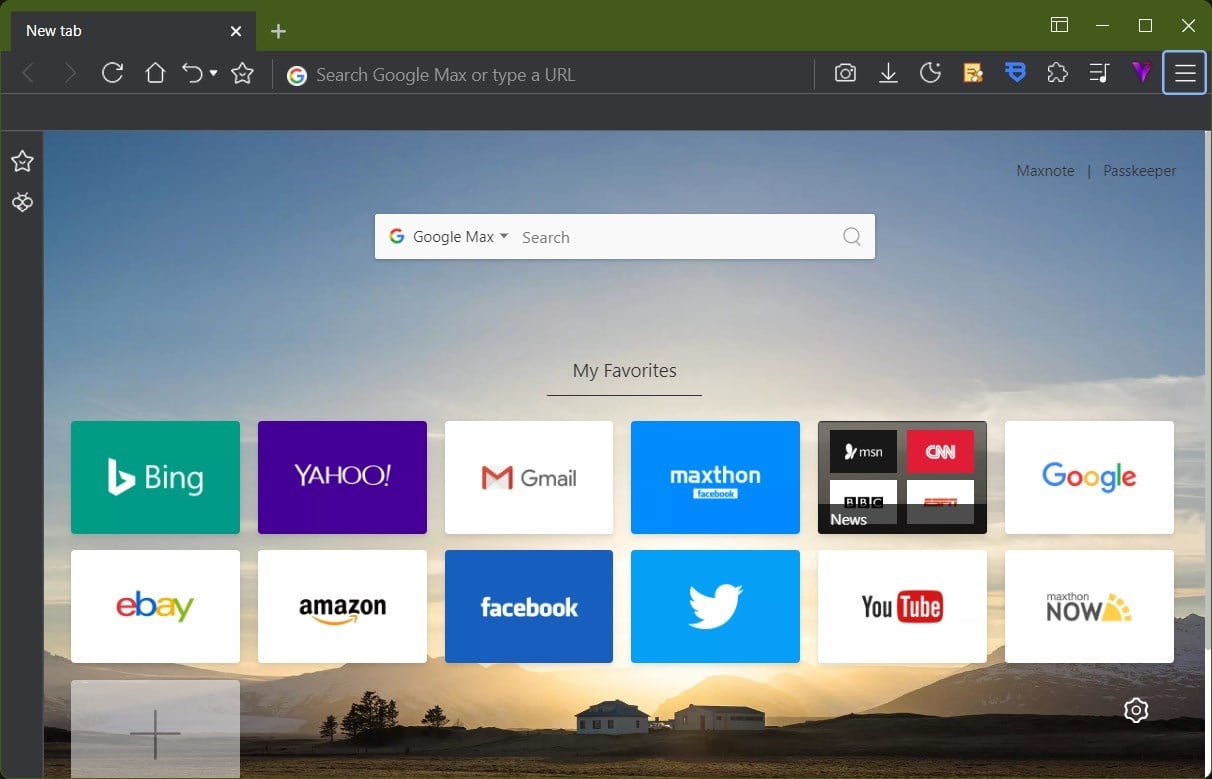Screen dimensions: 1212x779
Task: Open the extensions puzzle icon
Action: (1057, 73)
